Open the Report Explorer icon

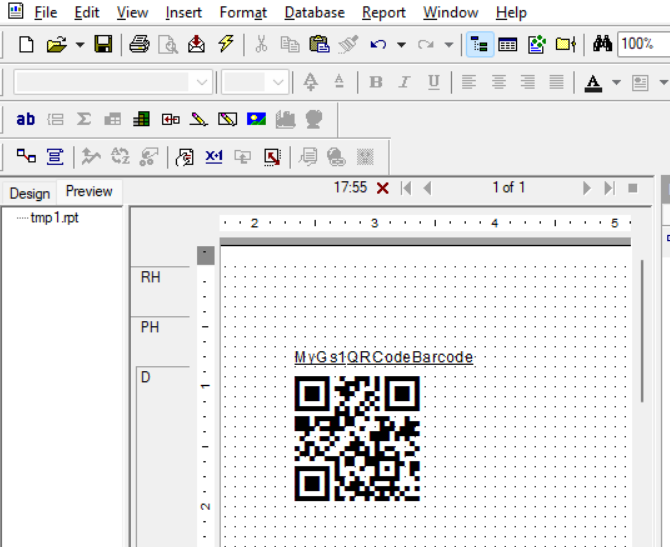pyautogui.click(x=537, y=44)
